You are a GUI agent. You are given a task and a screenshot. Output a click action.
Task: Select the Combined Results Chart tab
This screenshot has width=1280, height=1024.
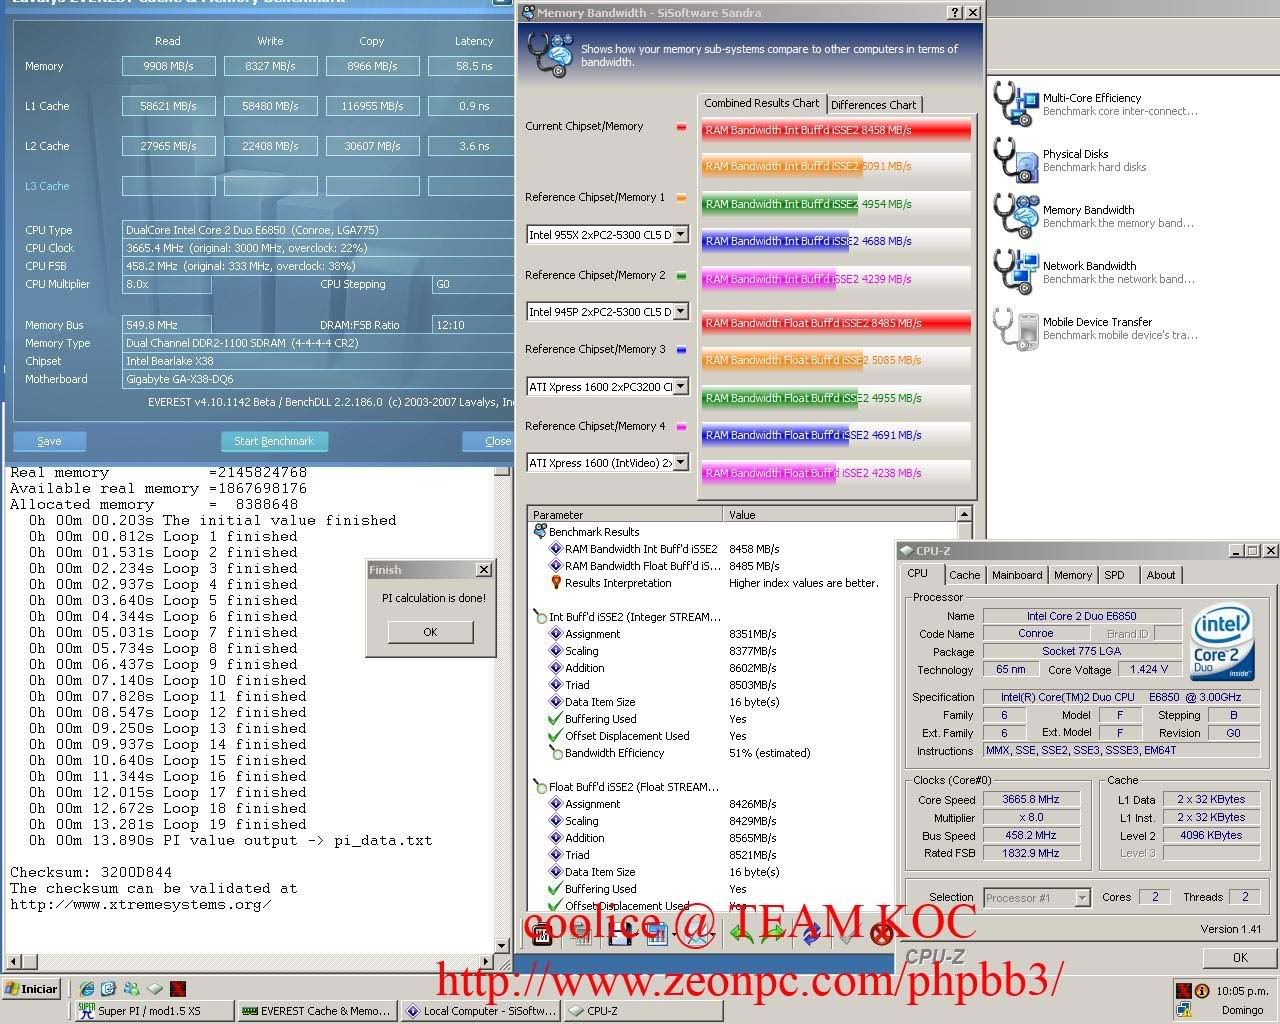point(761,103)
